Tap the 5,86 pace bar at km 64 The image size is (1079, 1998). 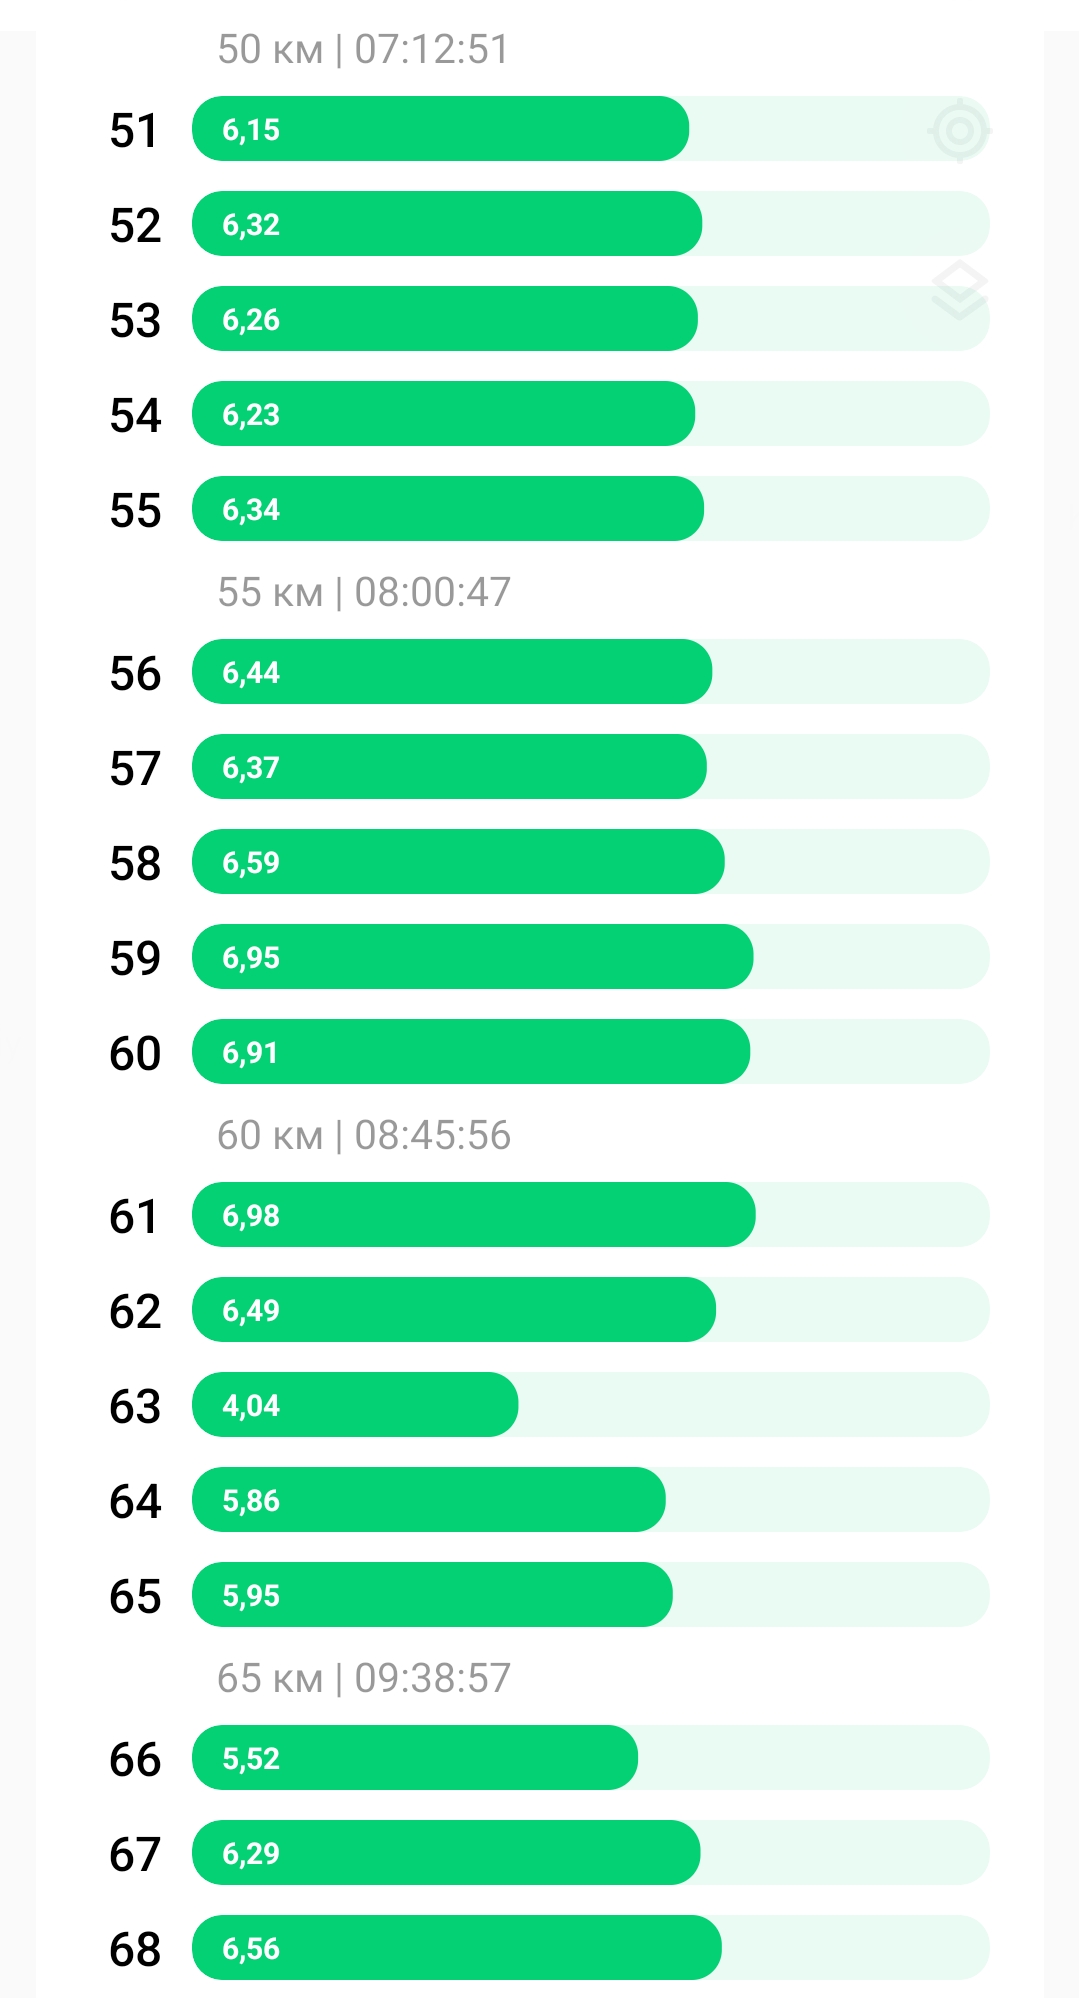tap(428, 1500)
